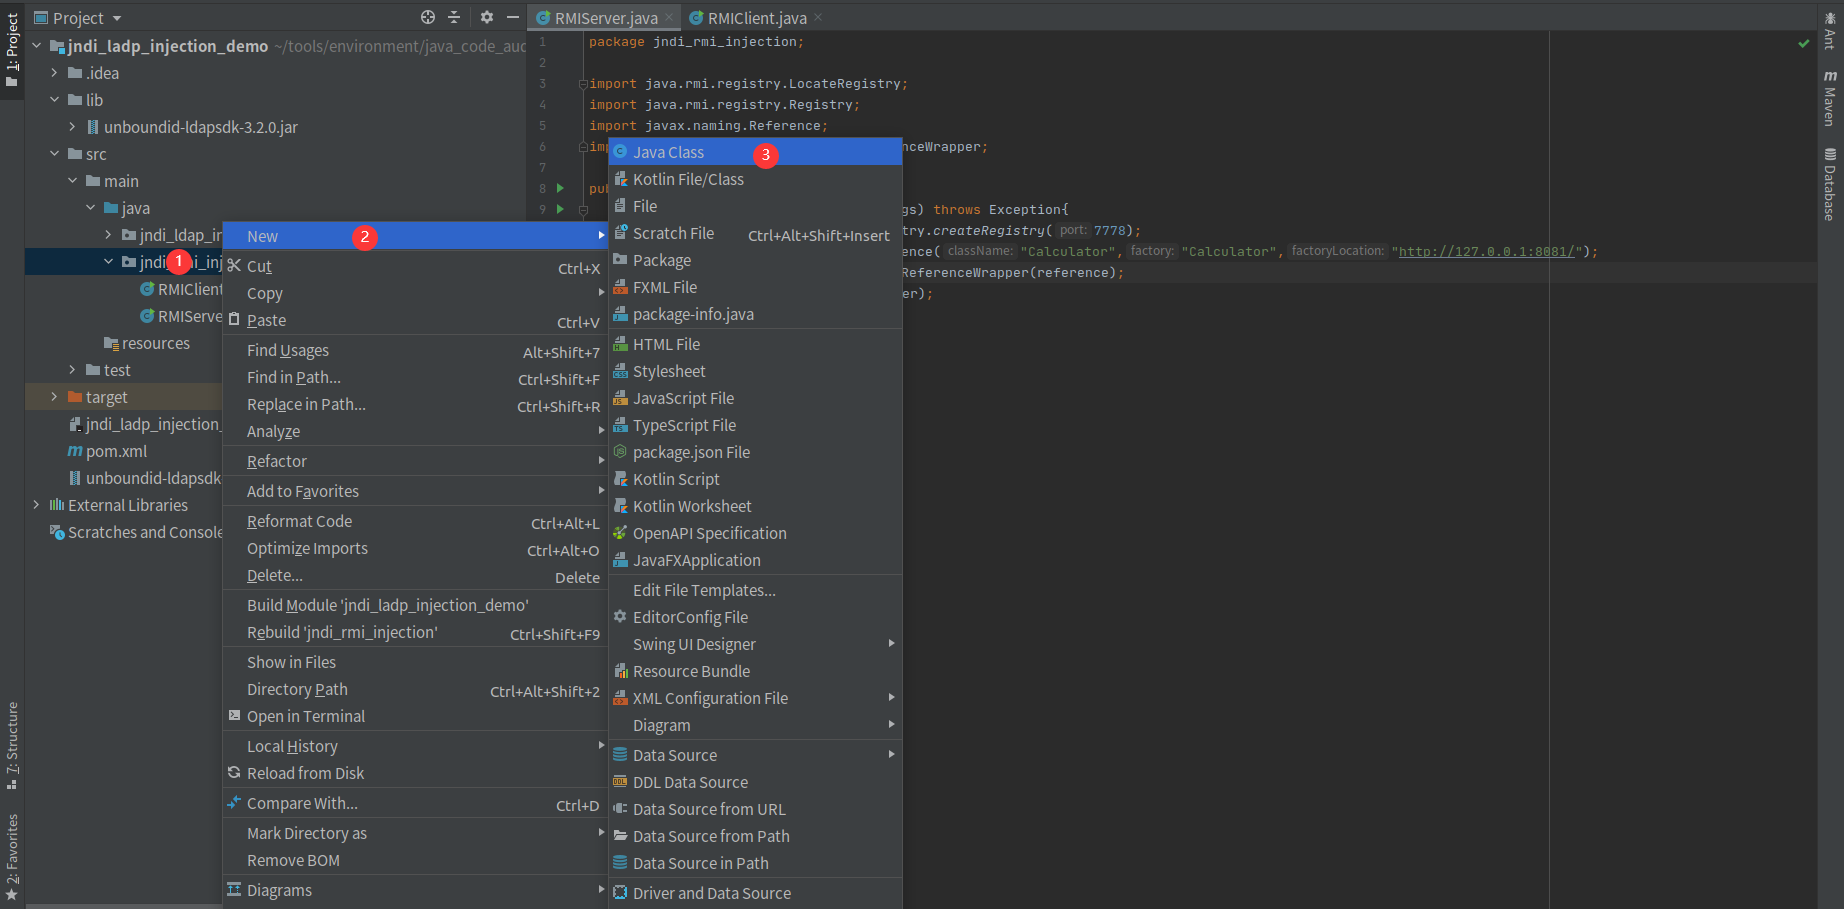The image size is (1844, 909).
Task: Open the Database tool window
Action: pyautogui.click(x=1830, y=184)
